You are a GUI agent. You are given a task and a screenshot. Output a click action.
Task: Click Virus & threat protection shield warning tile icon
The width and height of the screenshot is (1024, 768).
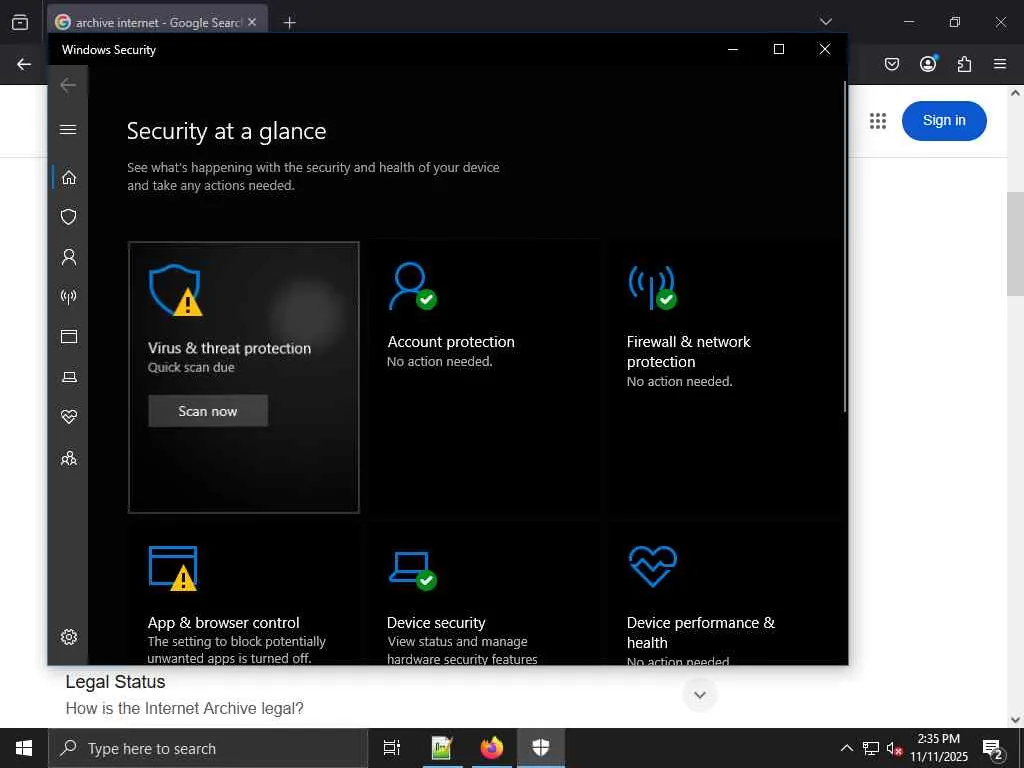[x=175, y=290]
